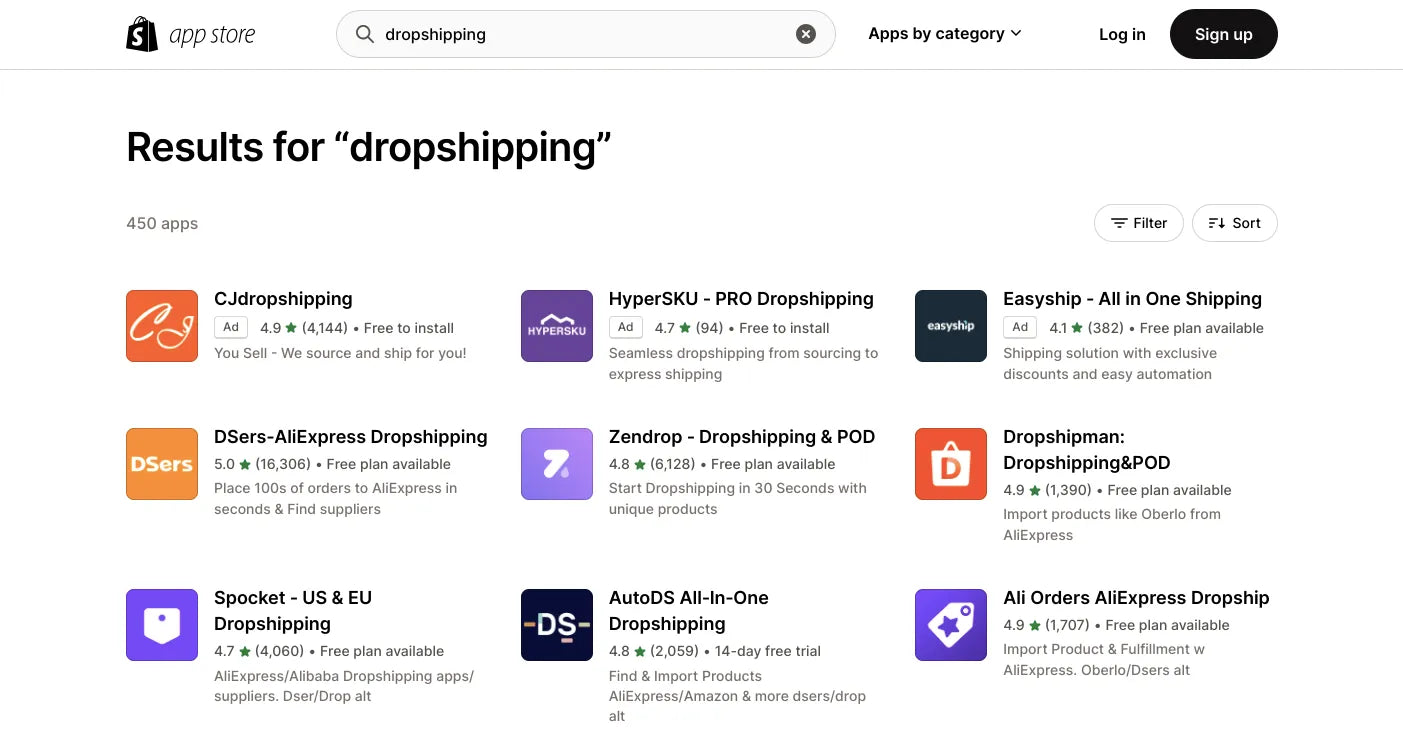
Task: Click the AutoDS app icon
Action: (556, 624)
